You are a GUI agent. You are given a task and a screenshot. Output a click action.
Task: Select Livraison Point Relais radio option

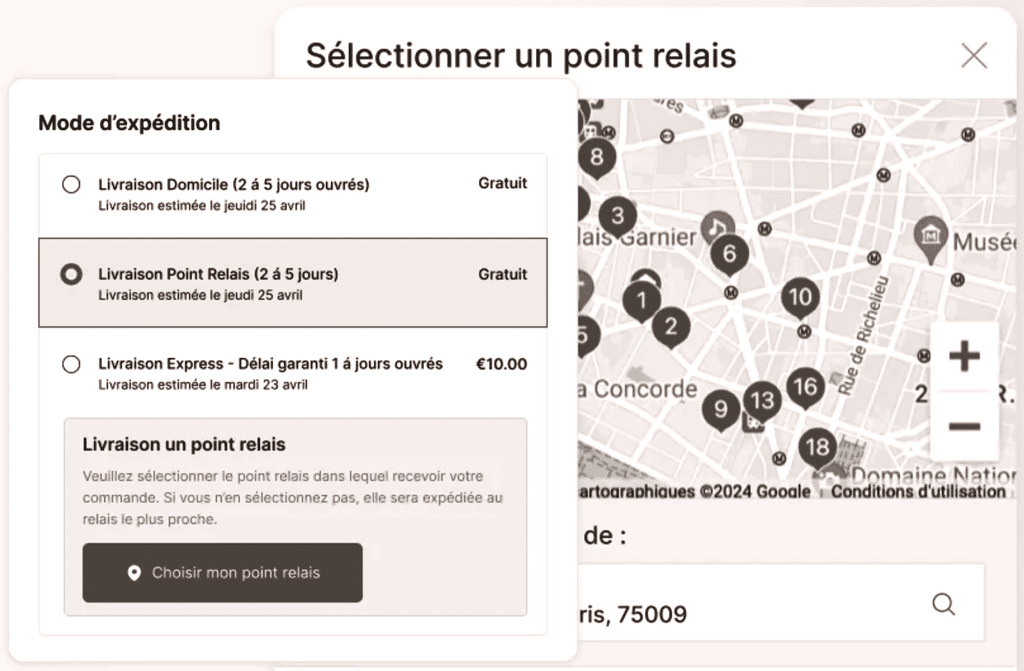click(x=71, y=274)
